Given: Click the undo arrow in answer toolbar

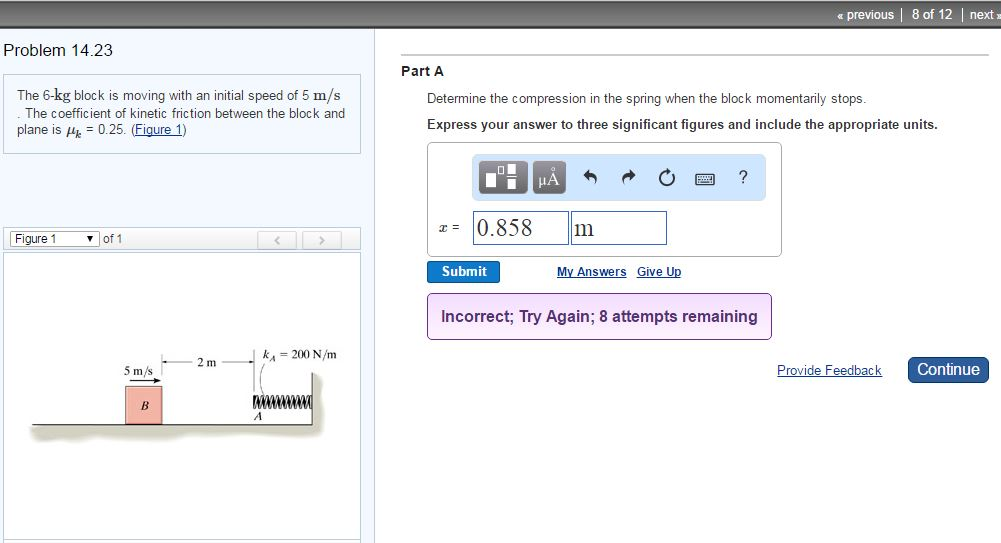Looking at the screenshot, I should click(x=590, y=178).
